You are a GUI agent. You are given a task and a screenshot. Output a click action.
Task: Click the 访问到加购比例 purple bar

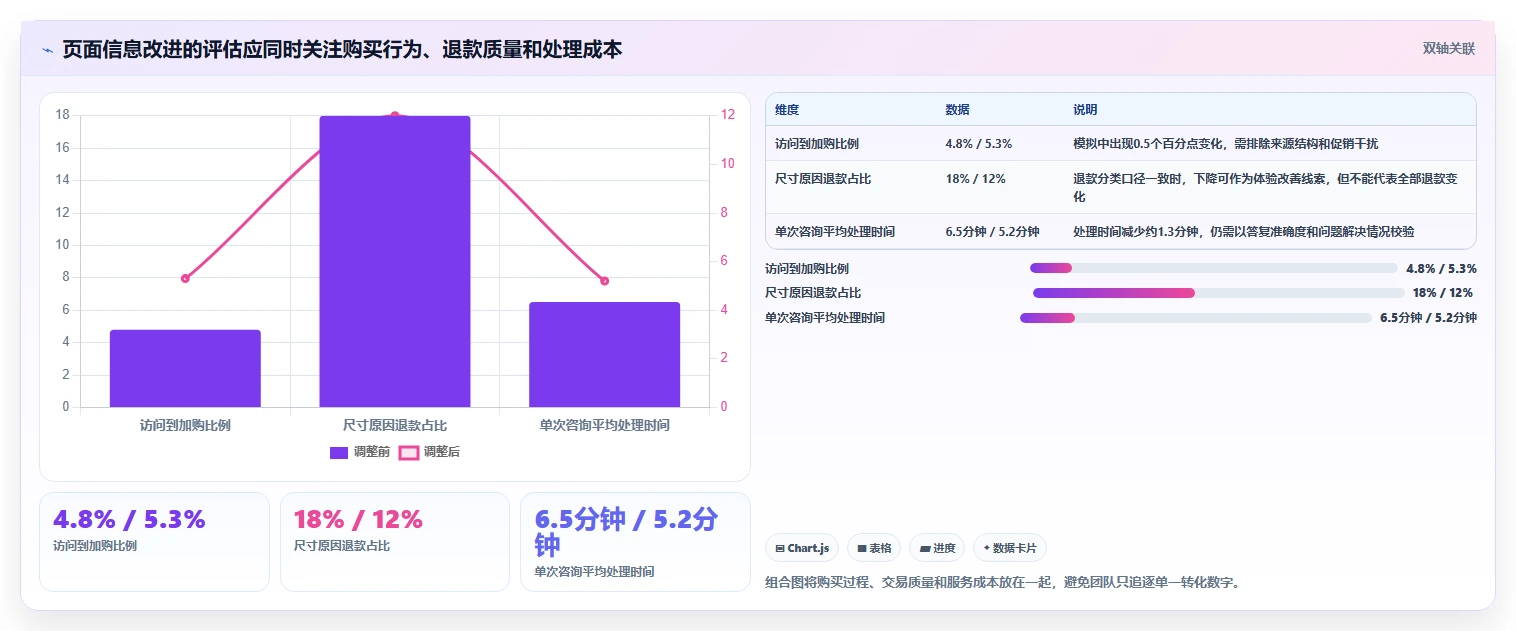185,368
